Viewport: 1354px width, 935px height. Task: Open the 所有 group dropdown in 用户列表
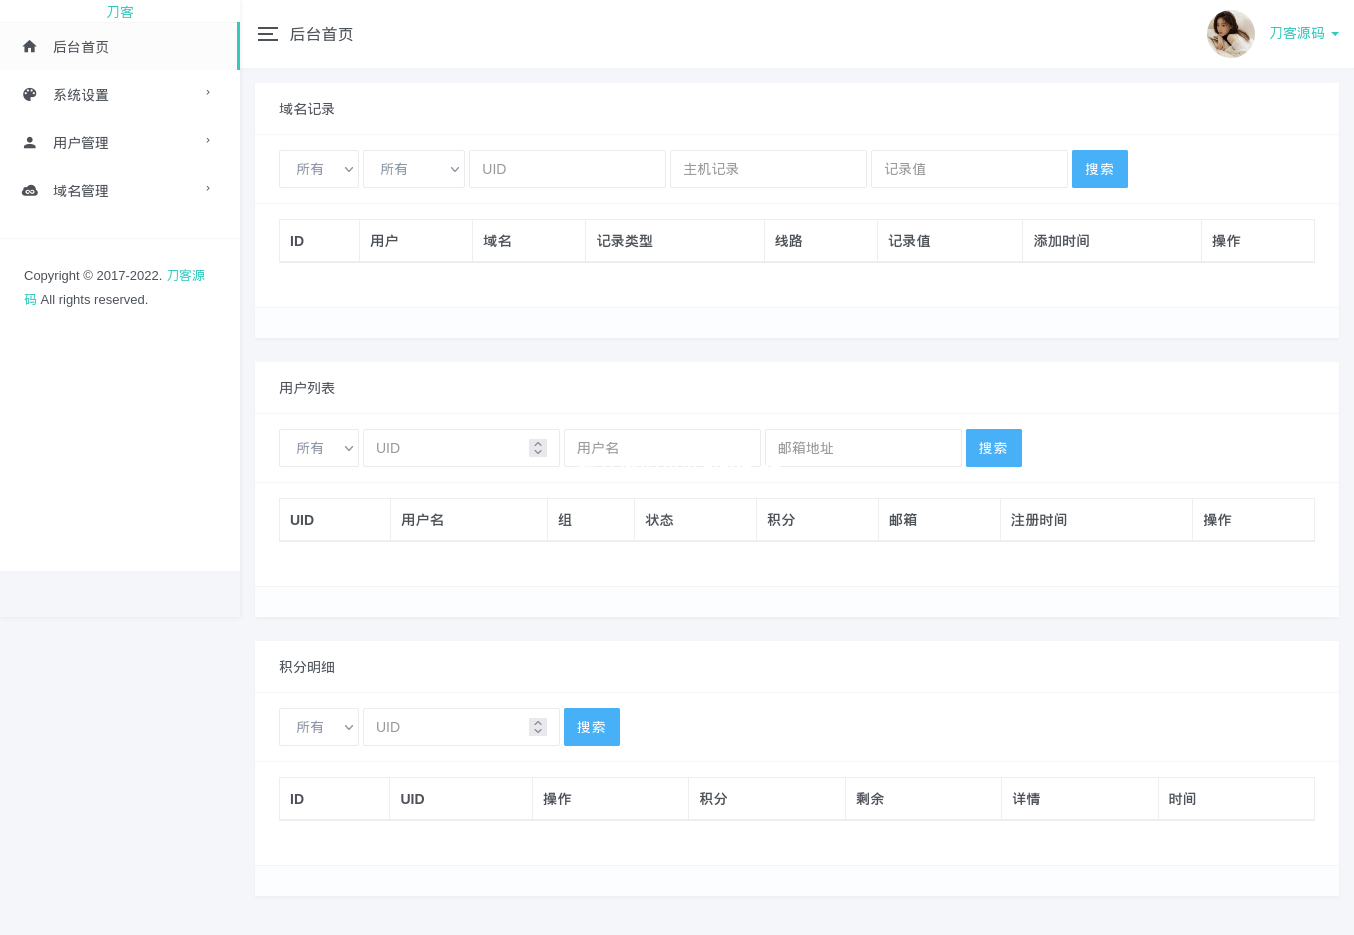pos(318,448)
